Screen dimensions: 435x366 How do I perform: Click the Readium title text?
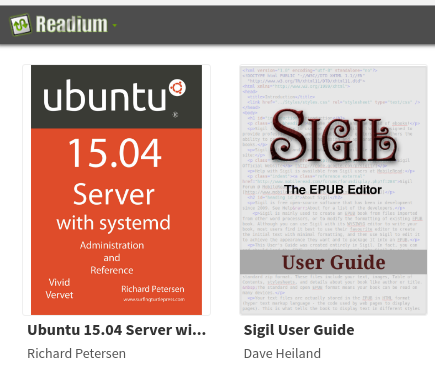pos(72,24)
